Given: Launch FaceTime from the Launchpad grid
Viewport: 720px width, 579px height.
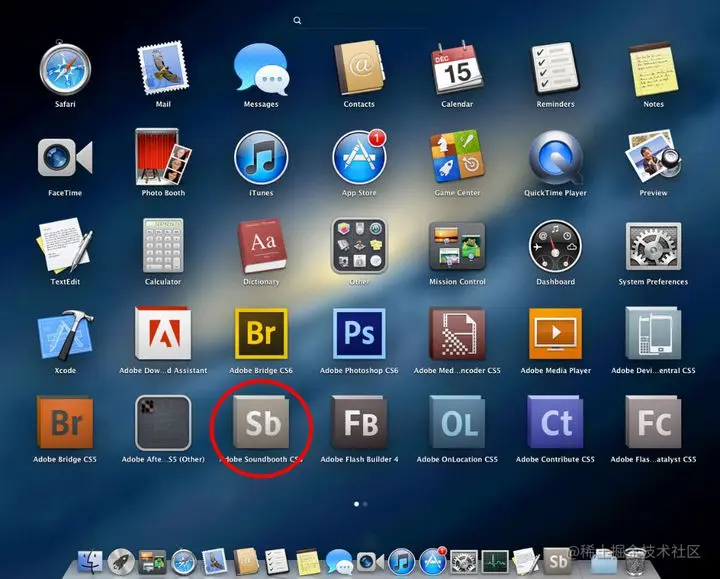Looking at the screenshot, I should click(65, 157).
